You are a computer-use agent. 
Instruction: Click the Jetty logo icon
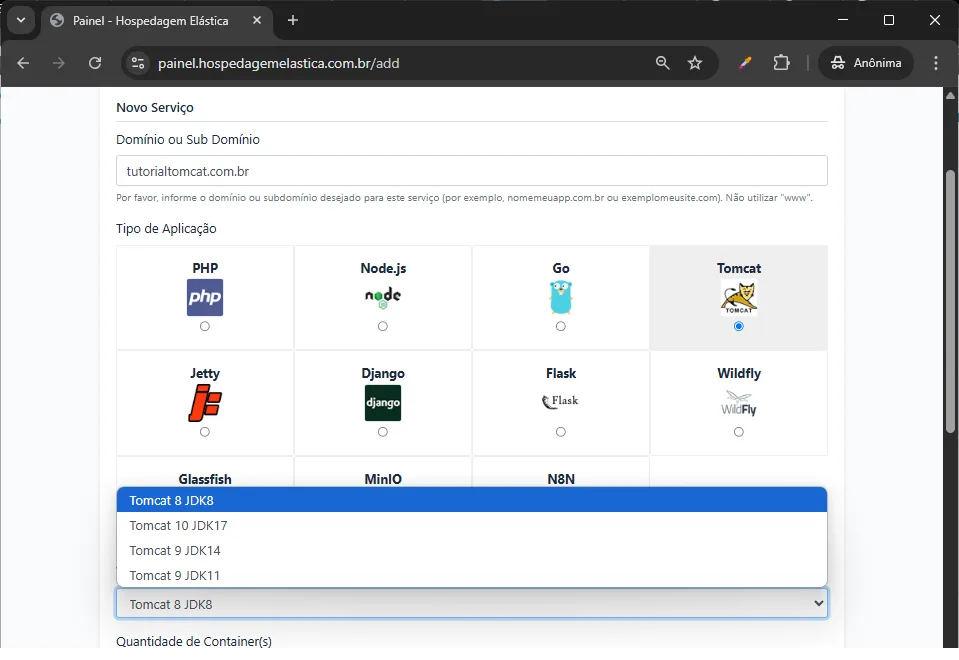point(205,403)
